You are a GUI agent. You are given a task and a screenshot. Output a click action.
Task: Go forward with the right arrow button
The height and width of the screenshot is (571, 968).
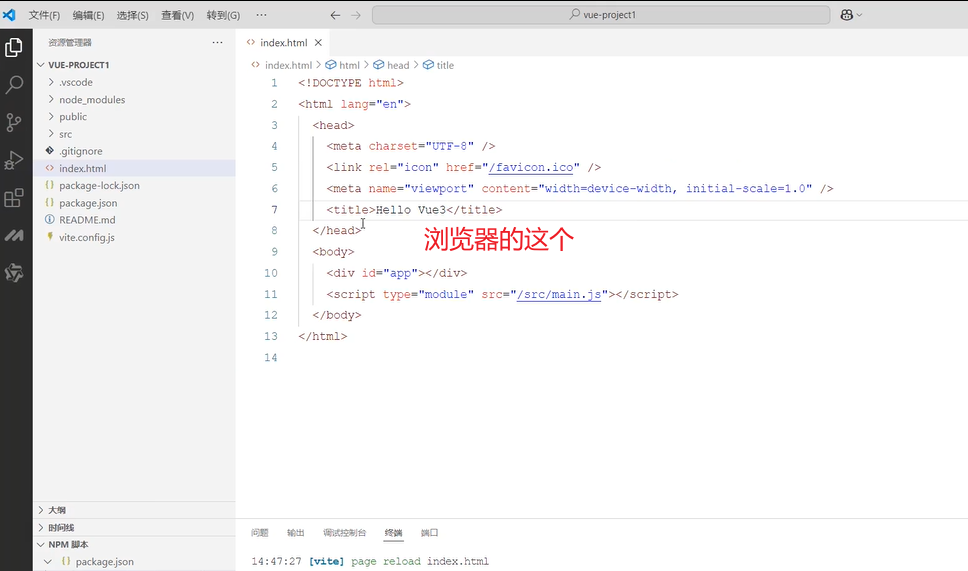pyautogui.click(x=356, y=15)
